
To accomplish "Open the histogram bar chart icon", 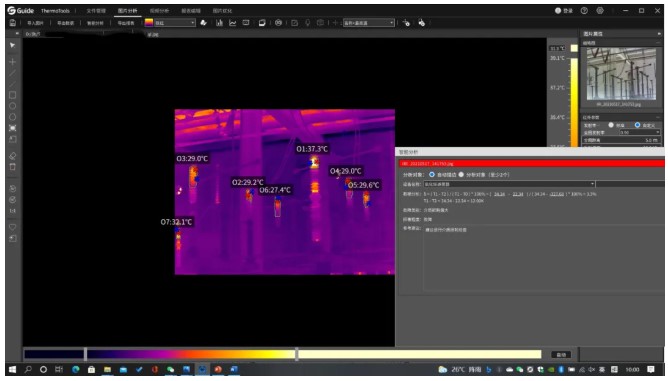I will point(219,23).
